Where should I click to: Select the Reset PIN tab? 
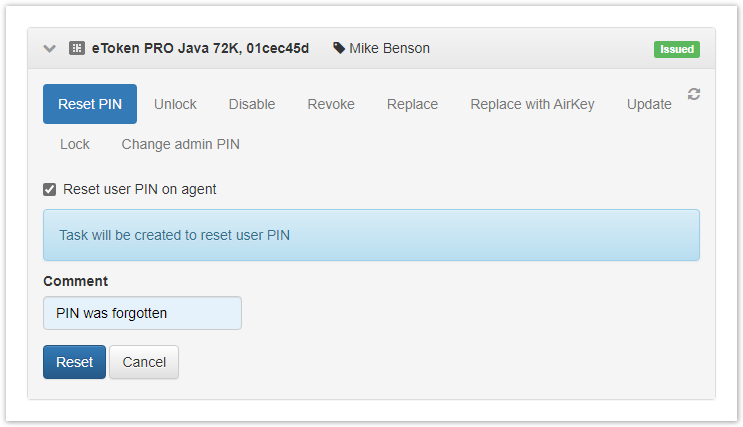(90, 104)
